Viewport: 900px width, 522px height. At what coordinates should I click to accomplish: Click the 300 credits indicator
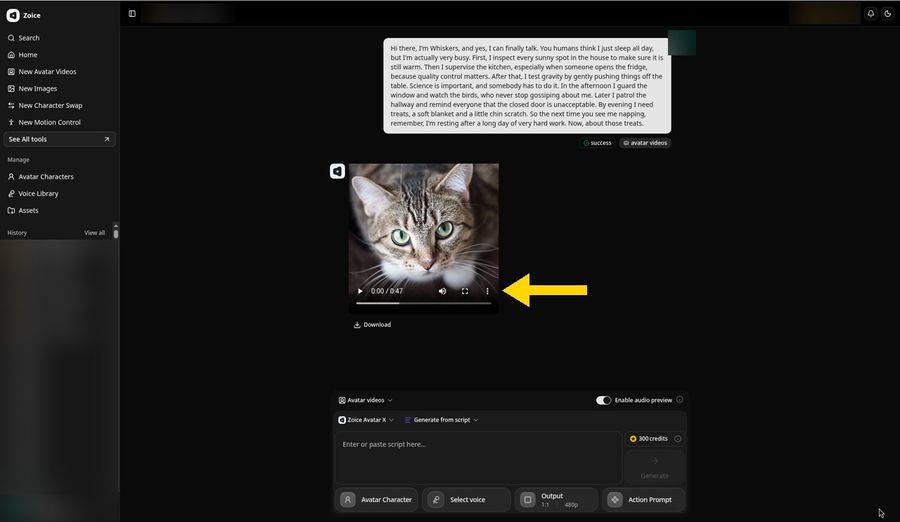649,439
